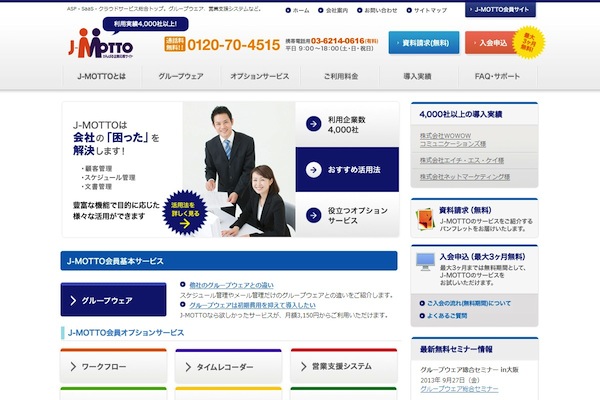600x400 pixels.
Task: Open ご入会の流れ(無料期間)について link
Action: point(469,303)
